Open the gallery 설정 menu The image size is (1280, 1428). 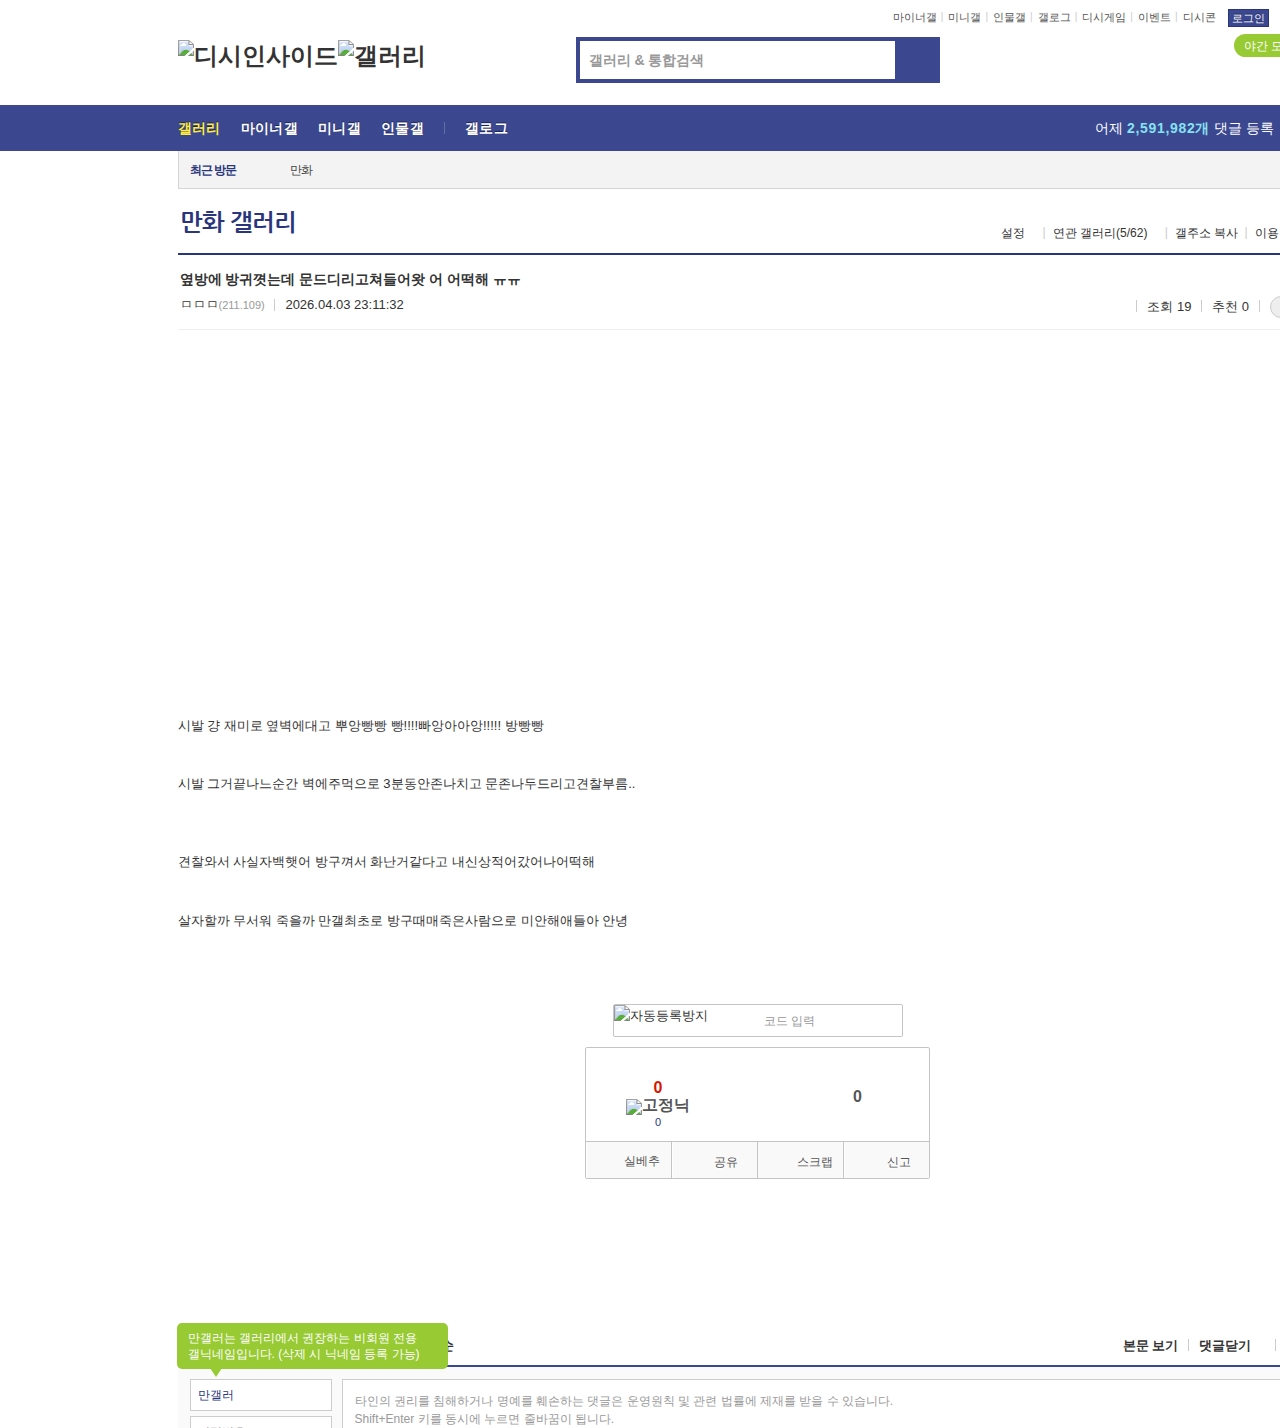(x=1013, y=233)
